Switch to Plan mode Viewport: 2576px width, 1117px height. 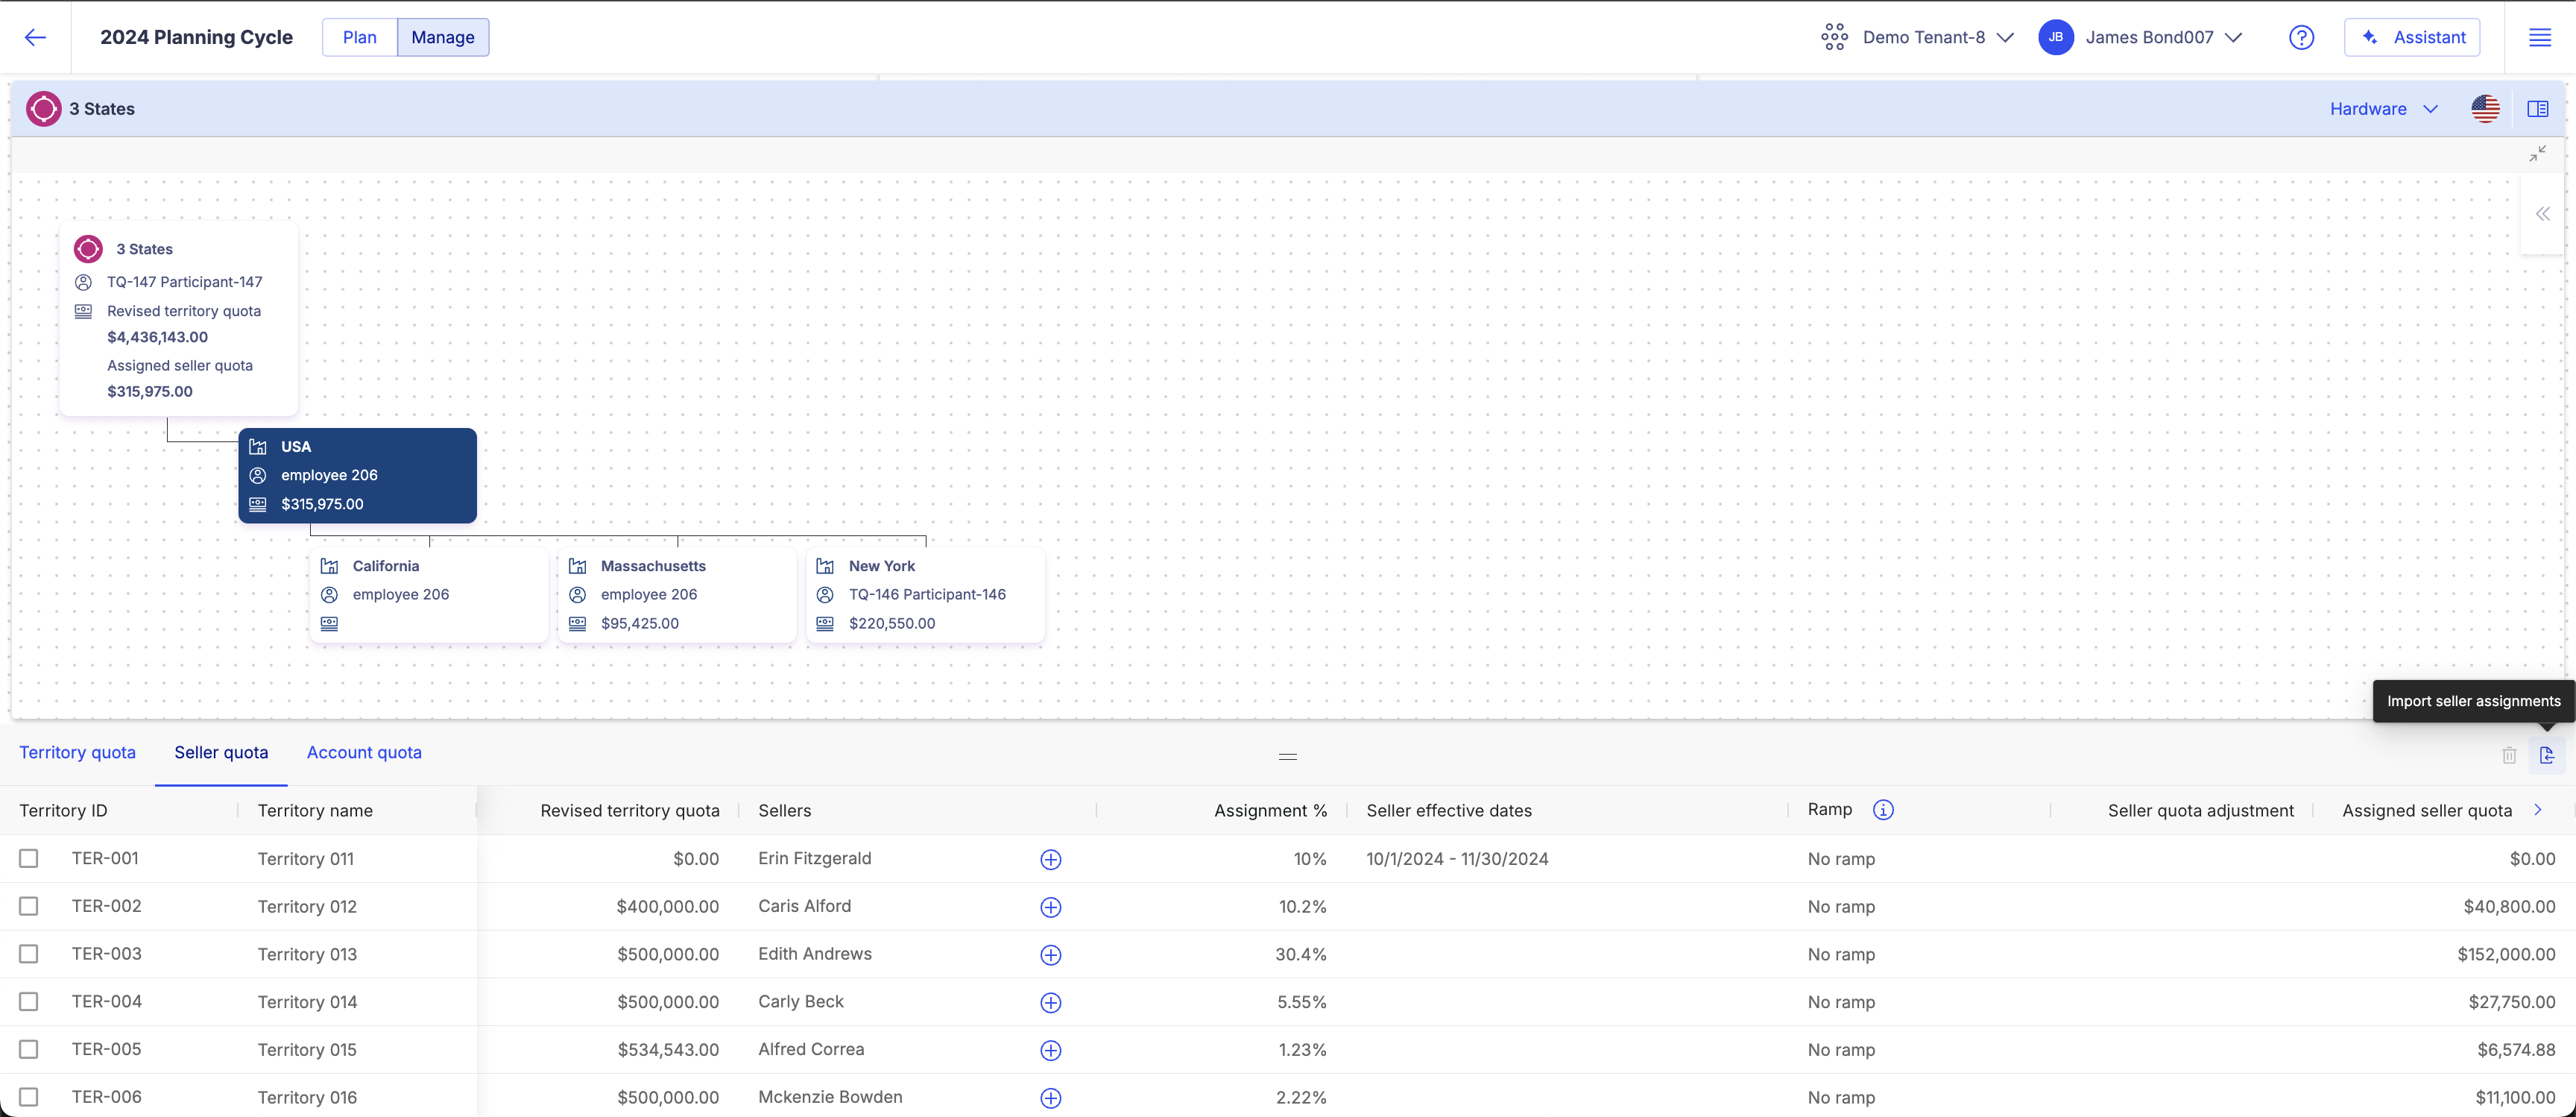click(x=359, y=37)
